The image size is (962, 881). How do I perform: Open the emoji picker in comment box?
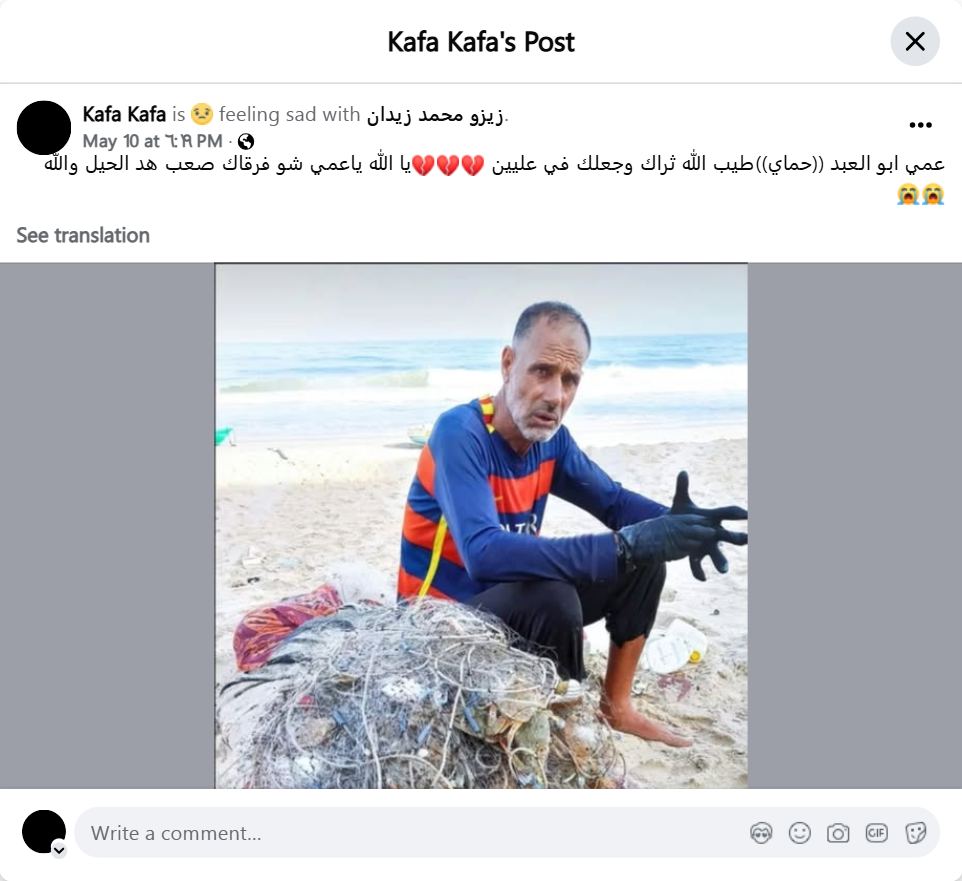pyautogui.click(x=799, y=833)
